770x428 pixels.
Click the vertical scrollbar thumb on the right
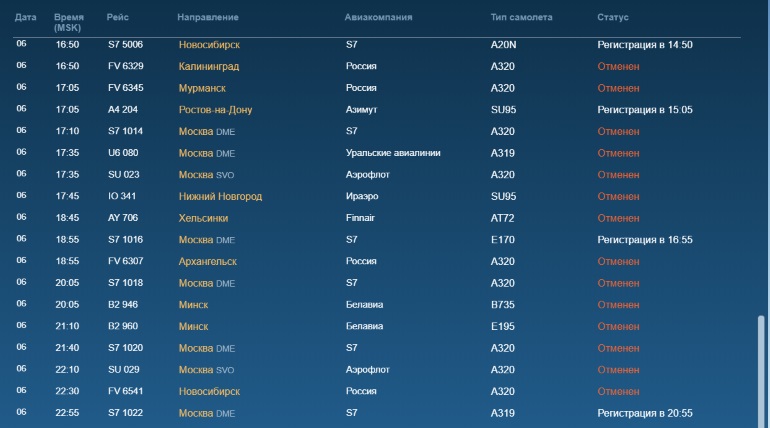tap(761, 372)
